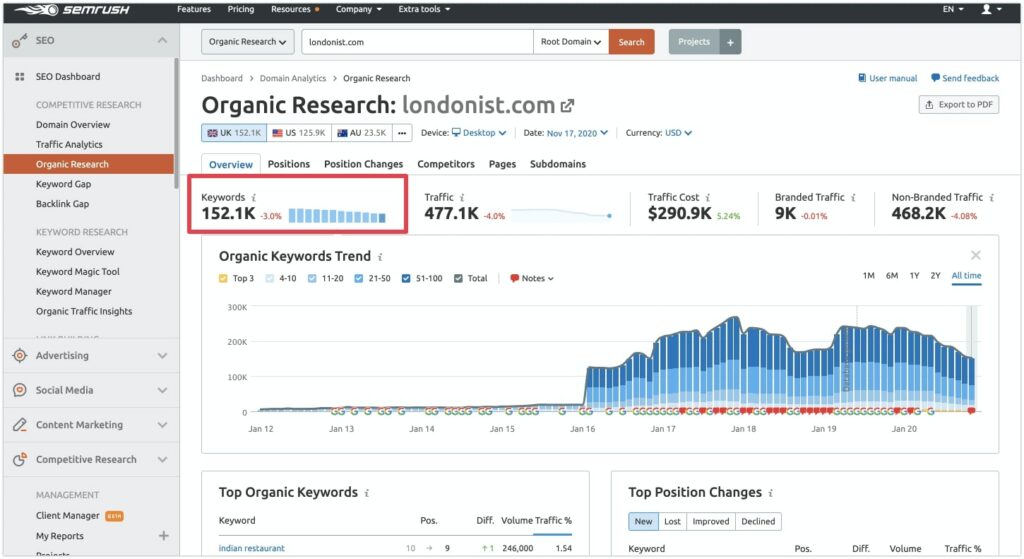The width and height of the screenshot is (1024, 559).
Task: Collapse the SEO sidebar section
Action: click(162, 40)
